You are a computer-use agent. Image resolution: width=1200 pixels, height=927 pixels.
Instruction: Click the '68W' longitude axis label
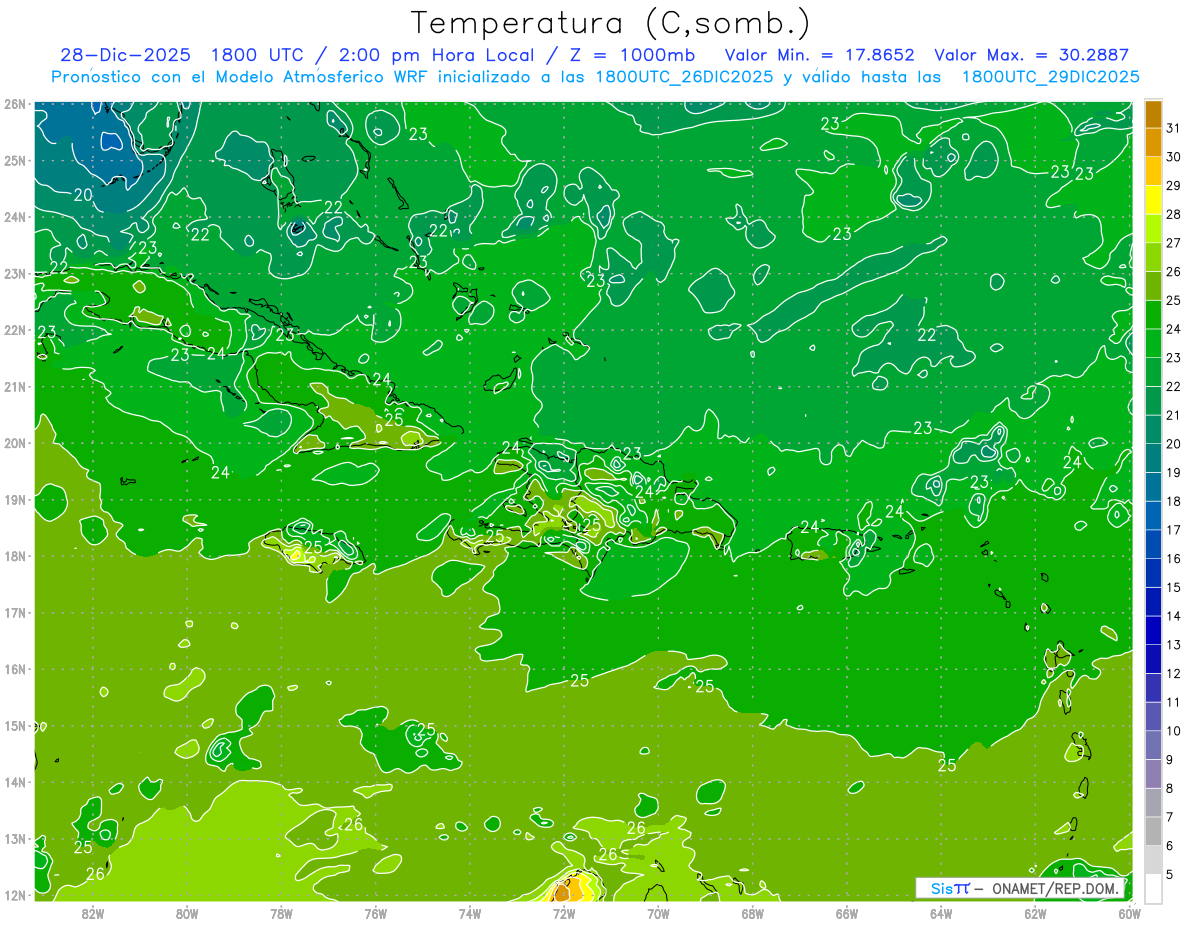(x=753, y=913)
